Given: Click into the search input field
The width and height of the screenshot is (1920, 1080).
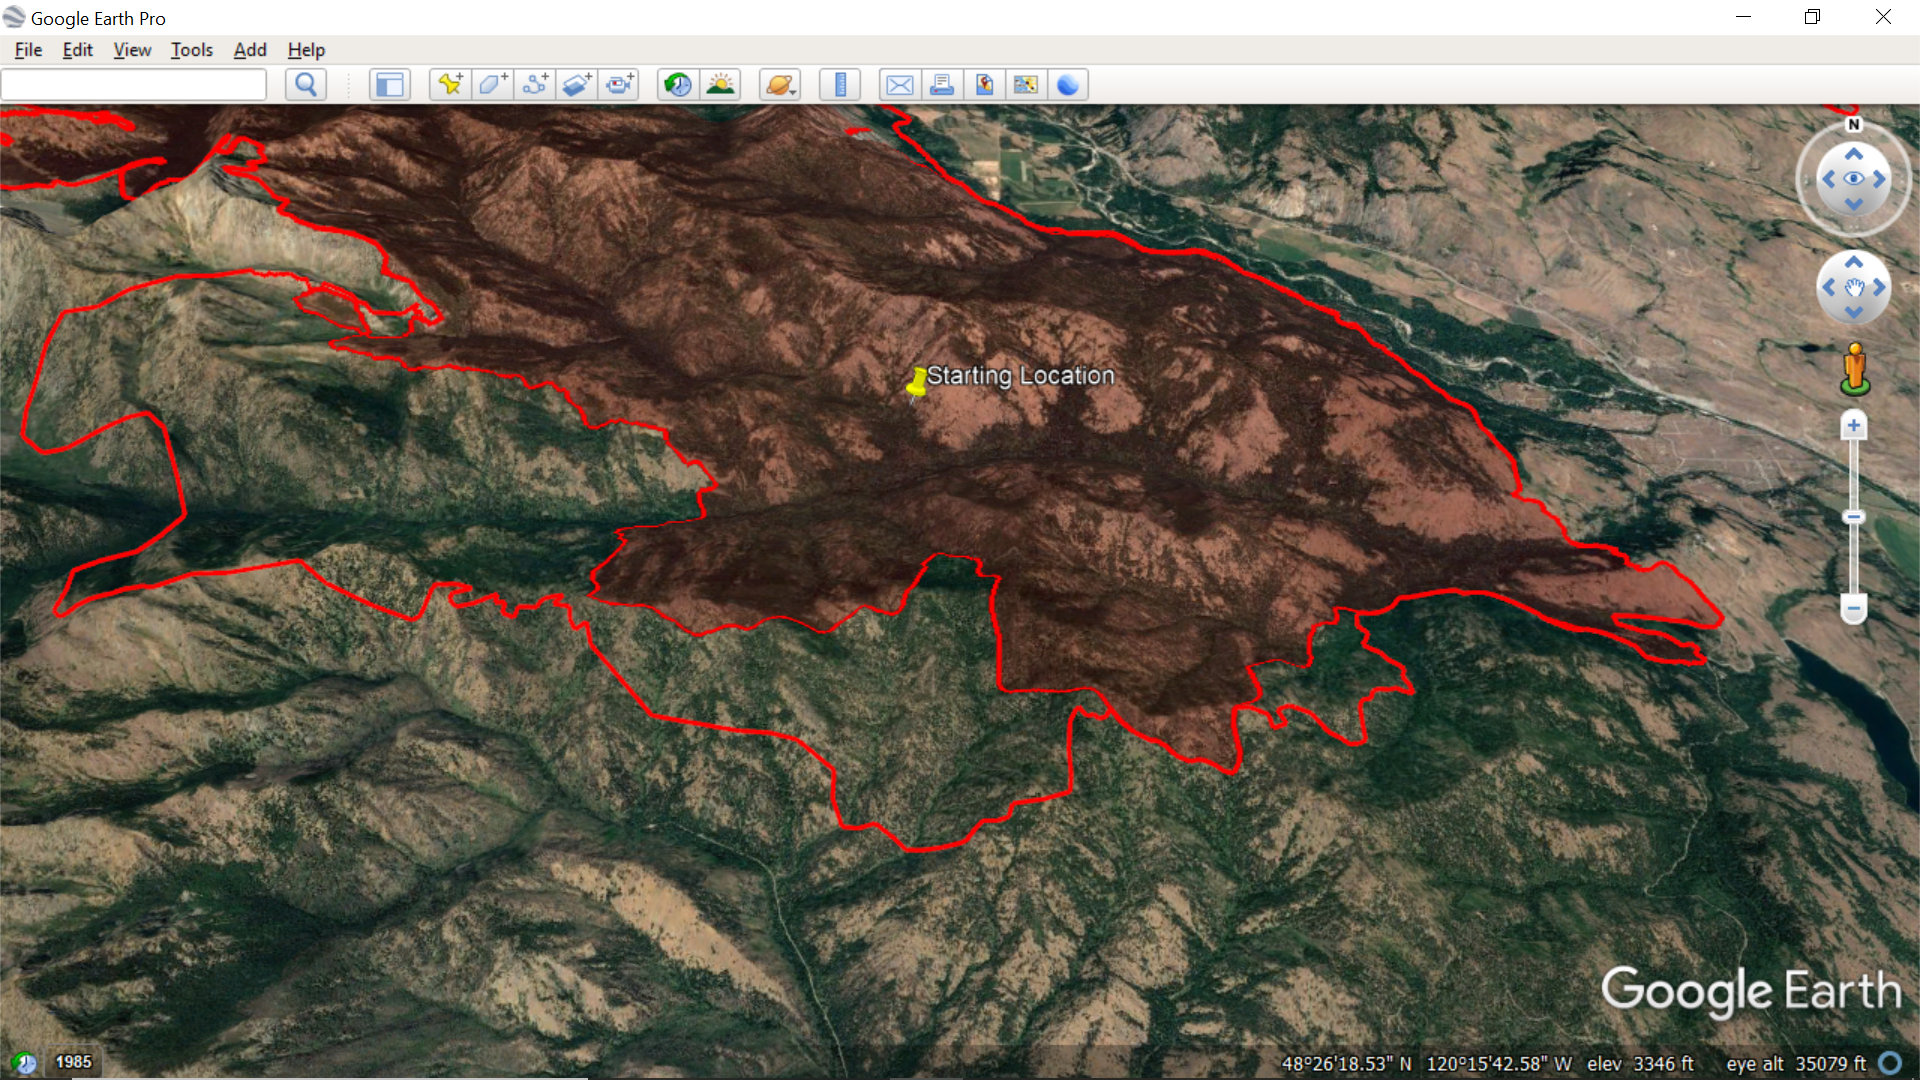Looking at the screenshot, I should click(134, 85).
